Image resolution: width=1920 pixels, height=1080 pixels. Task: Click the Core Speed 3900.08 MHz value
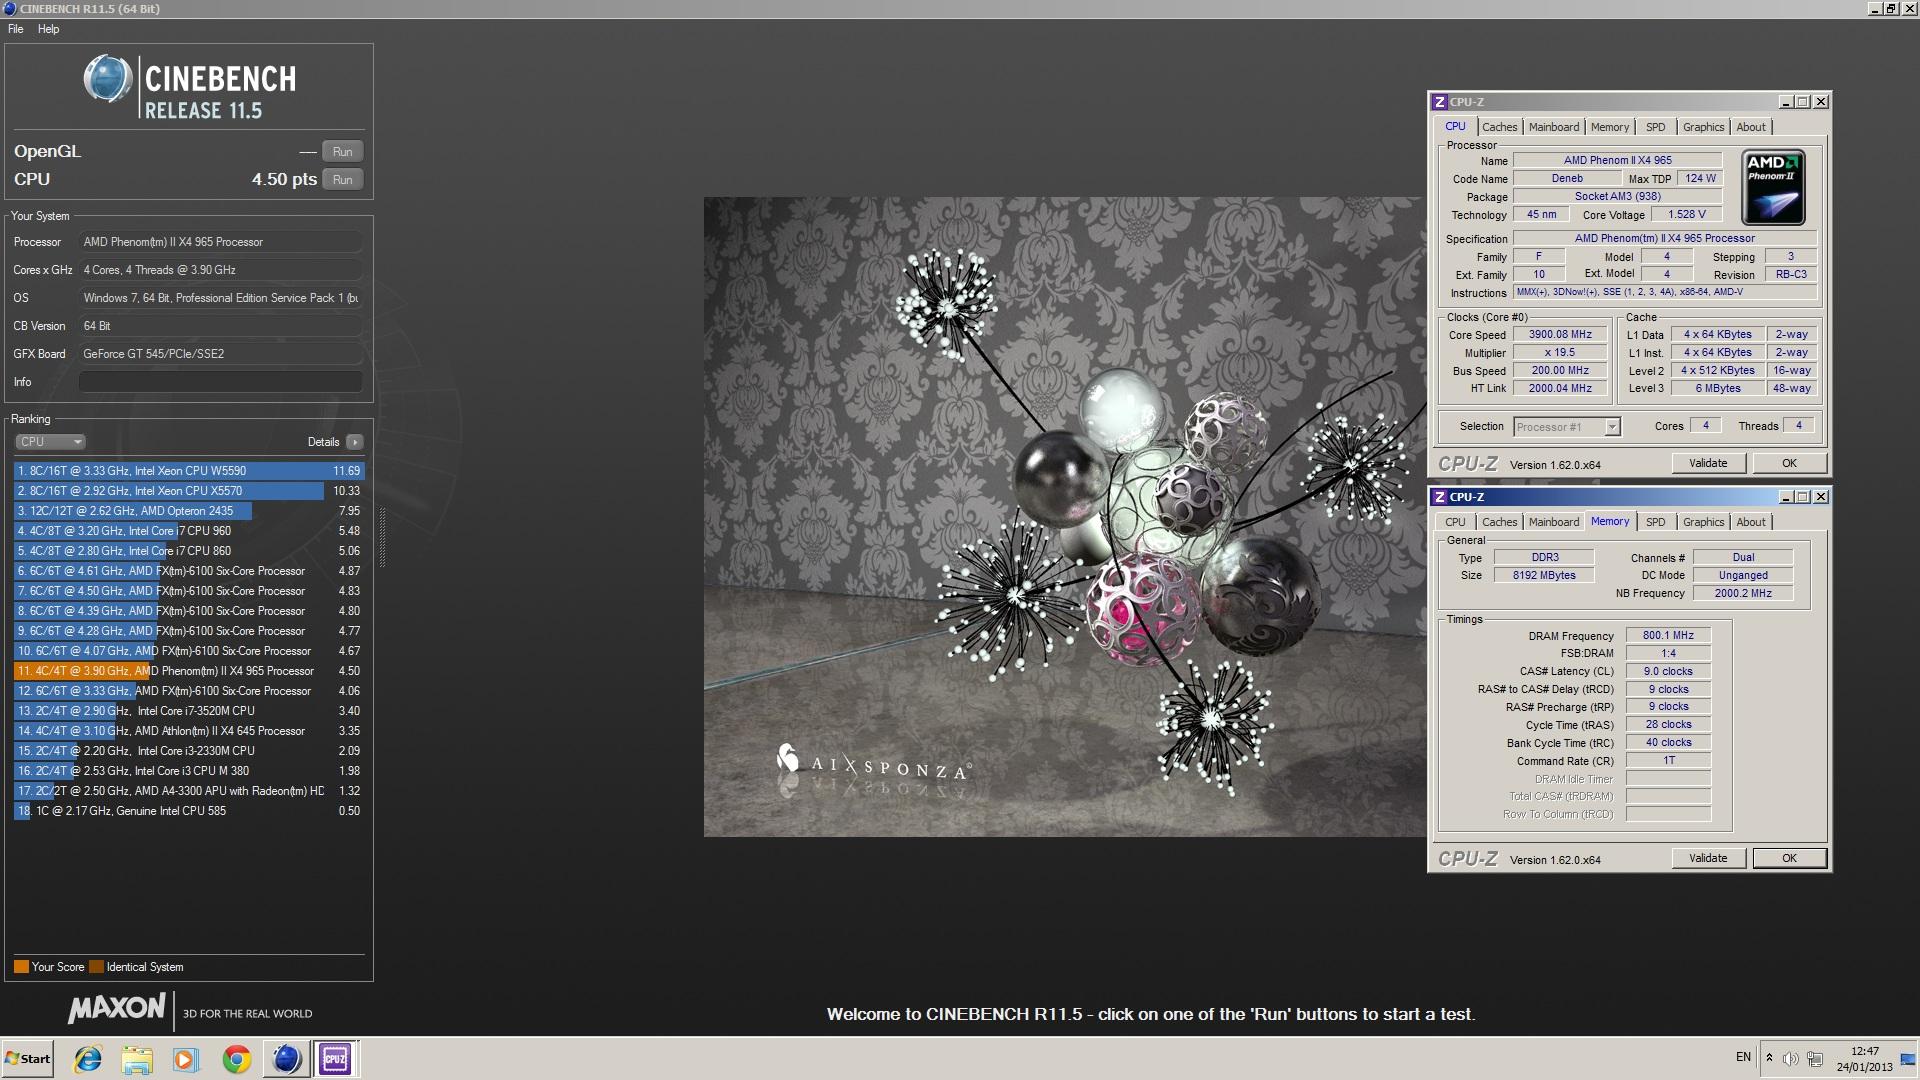[x=1560, y=335]
